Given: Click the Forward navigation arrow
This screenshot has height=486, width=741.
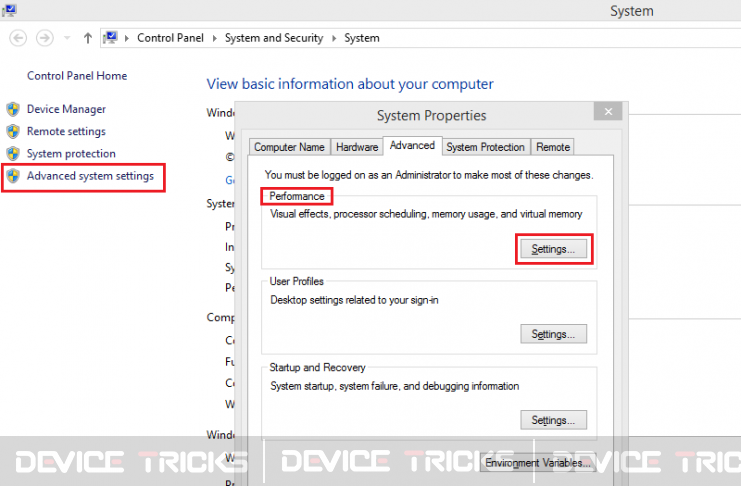Looking at the screenshot, I should (45, 38).
